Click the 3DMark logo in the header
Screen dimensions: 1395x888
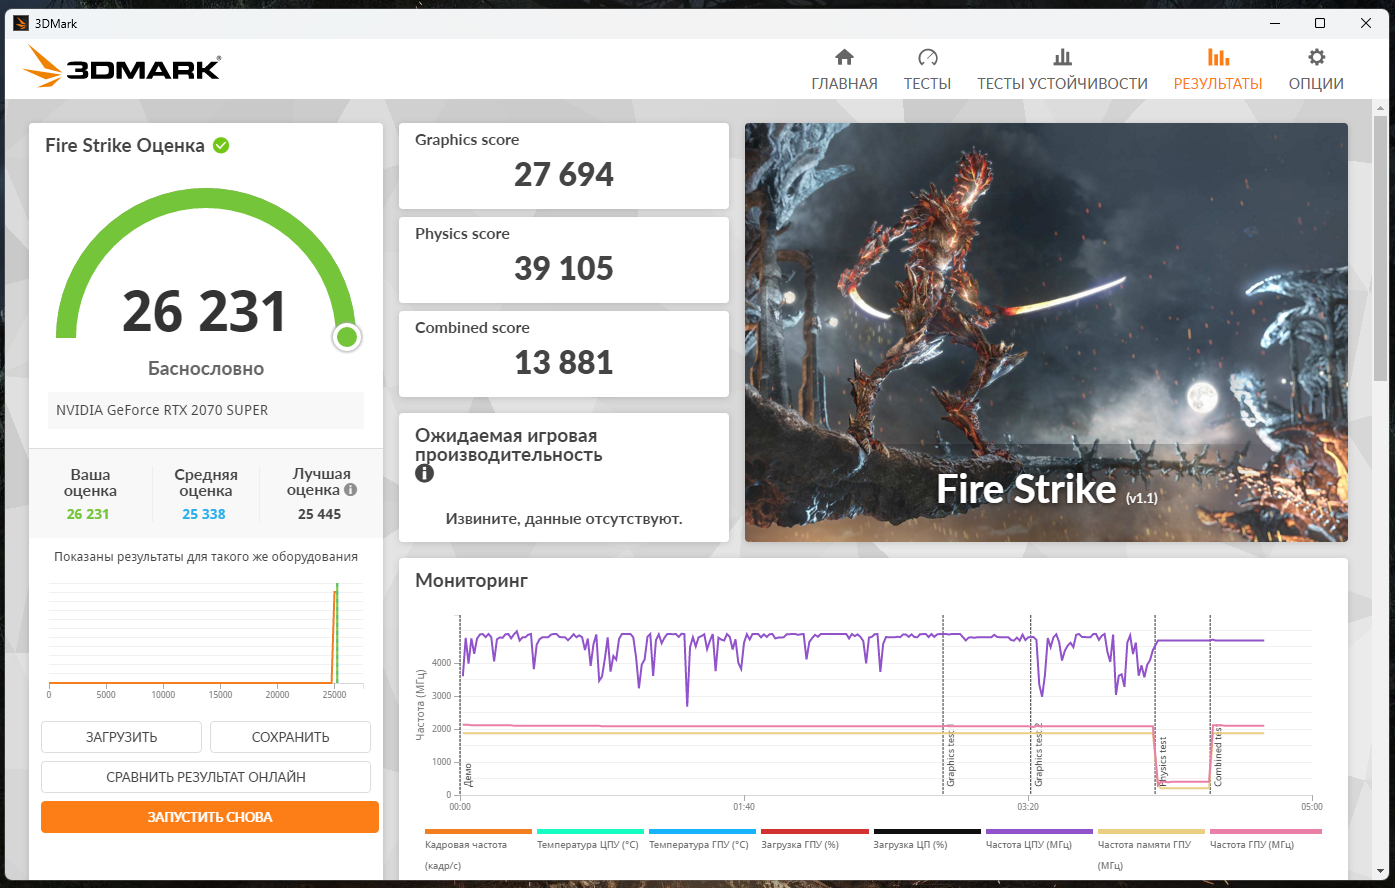[x=122, y=68]
